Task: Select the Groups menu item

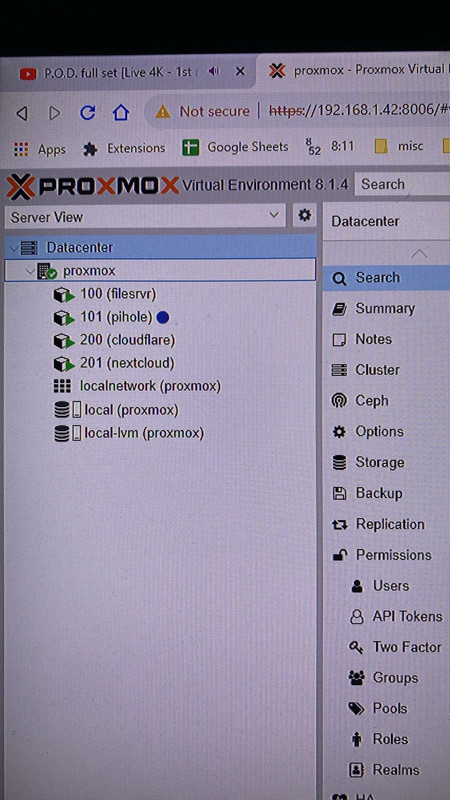Action: tap(386, 678)
